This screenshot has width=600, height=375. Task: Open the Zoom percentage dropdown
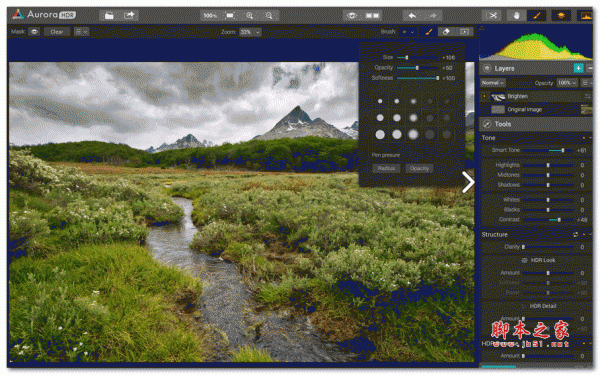pos(250,32)
